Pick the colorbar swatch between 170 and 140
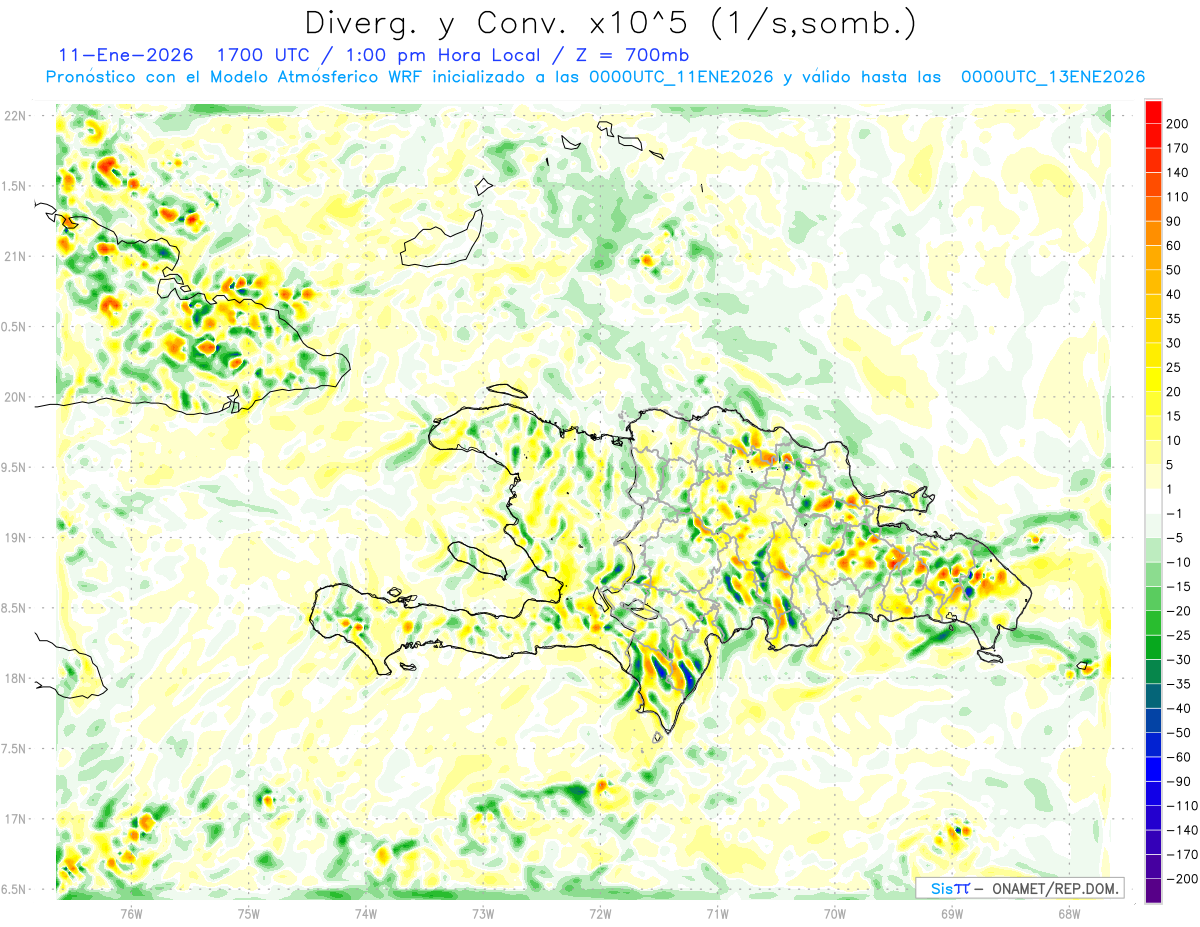Image resolution: width=1200 pixels, height=927 pixels. [1153, 161]
